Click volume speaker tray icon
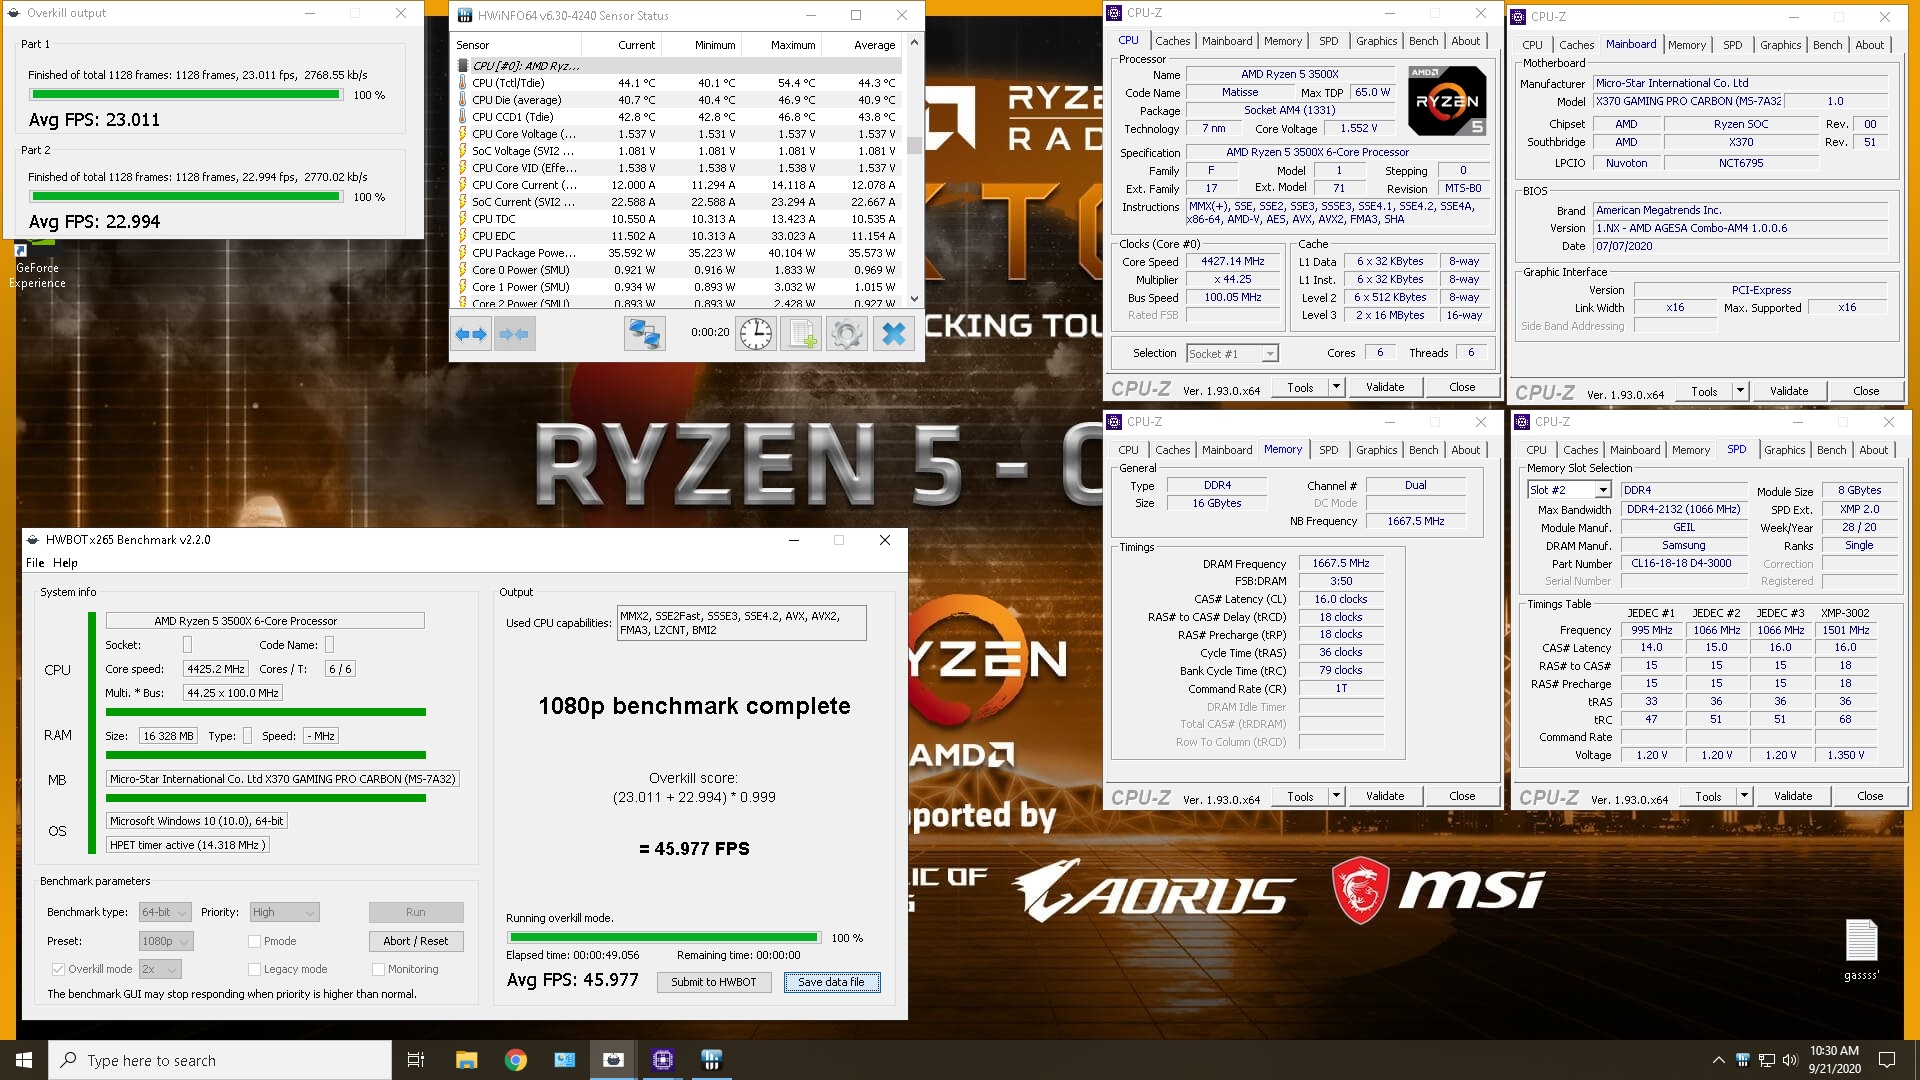This screenshot has width=1920, height=1080. (1790, 1060)
